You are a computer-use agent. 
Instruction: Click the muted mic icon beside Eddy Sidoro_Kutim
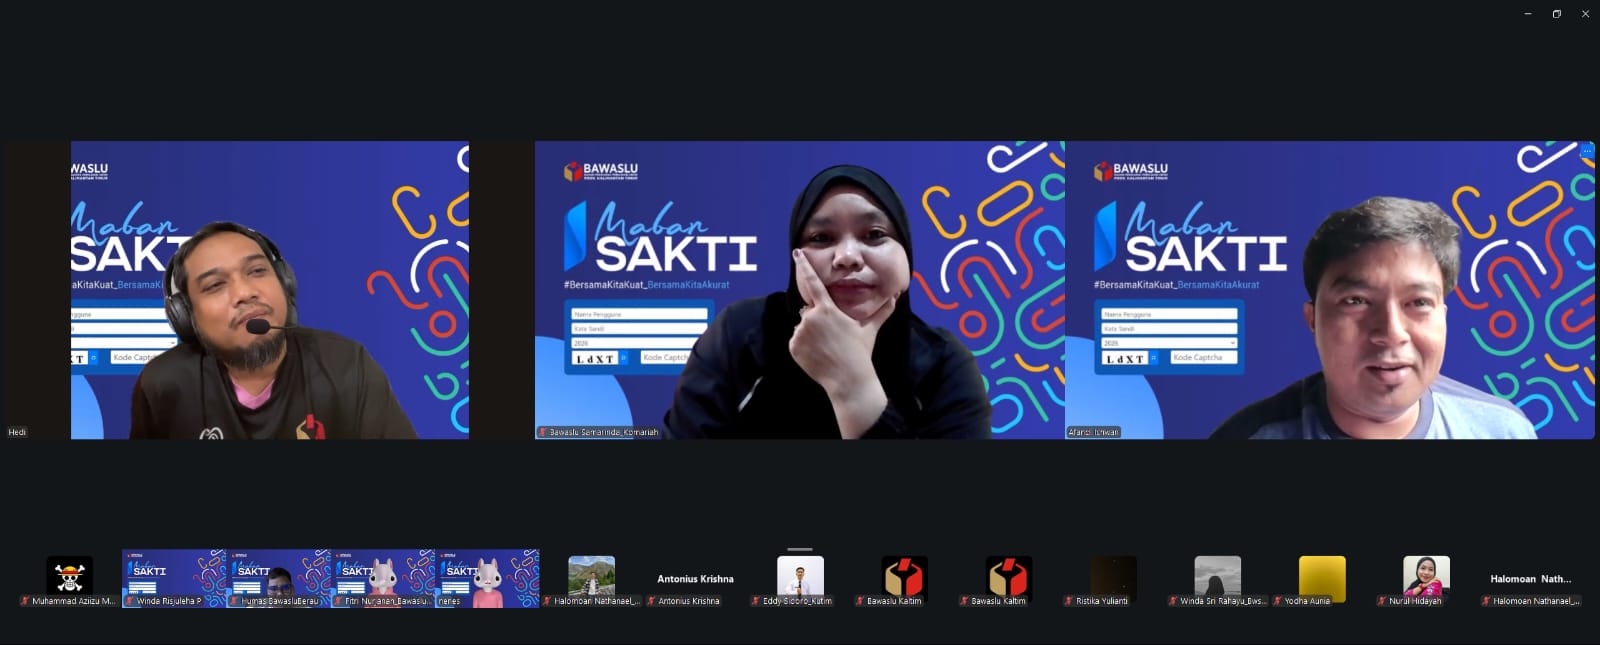756,601
